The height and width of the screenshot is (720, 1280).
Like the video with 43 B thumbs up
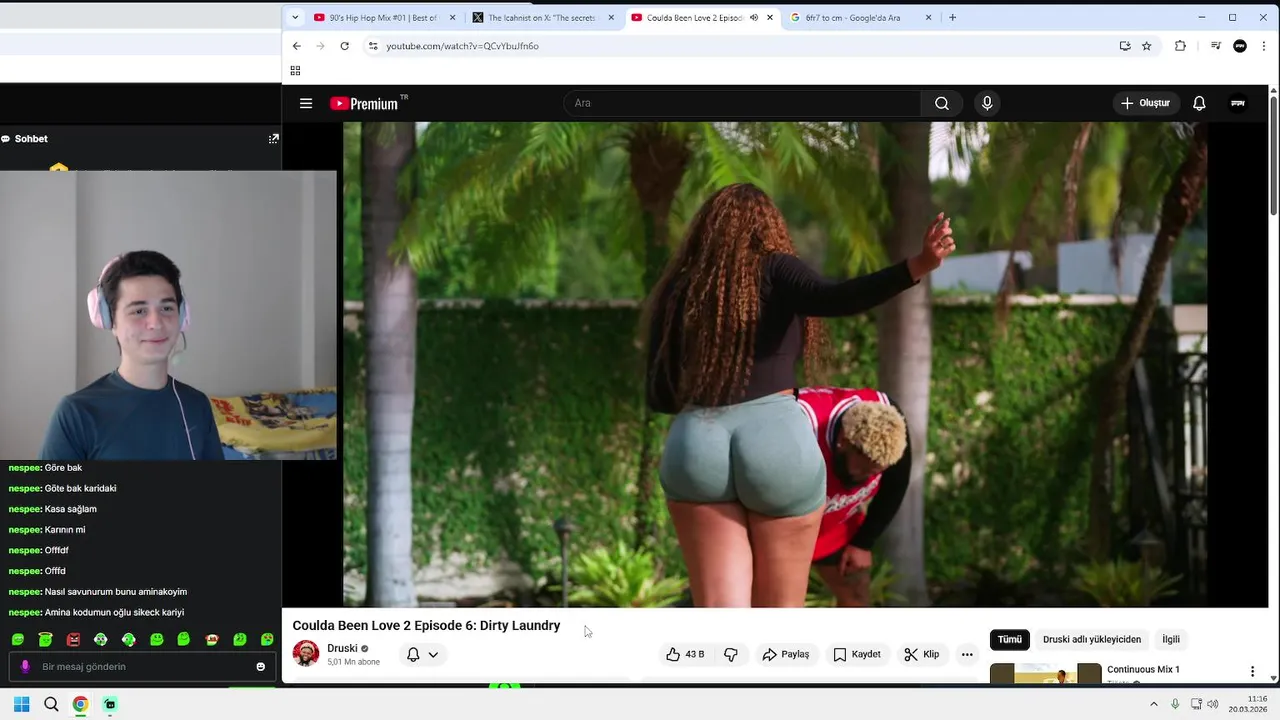coord(685,654)
